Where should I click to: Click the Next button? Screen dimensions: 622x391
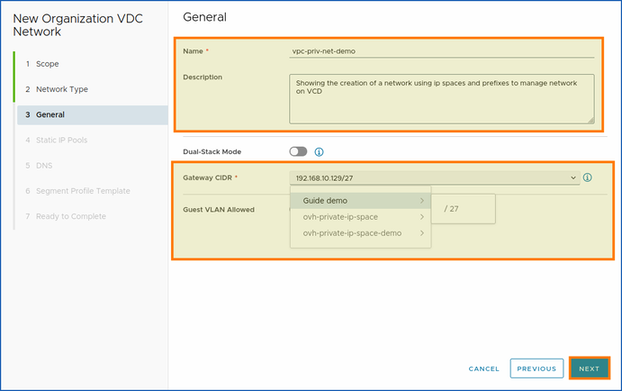589,368
